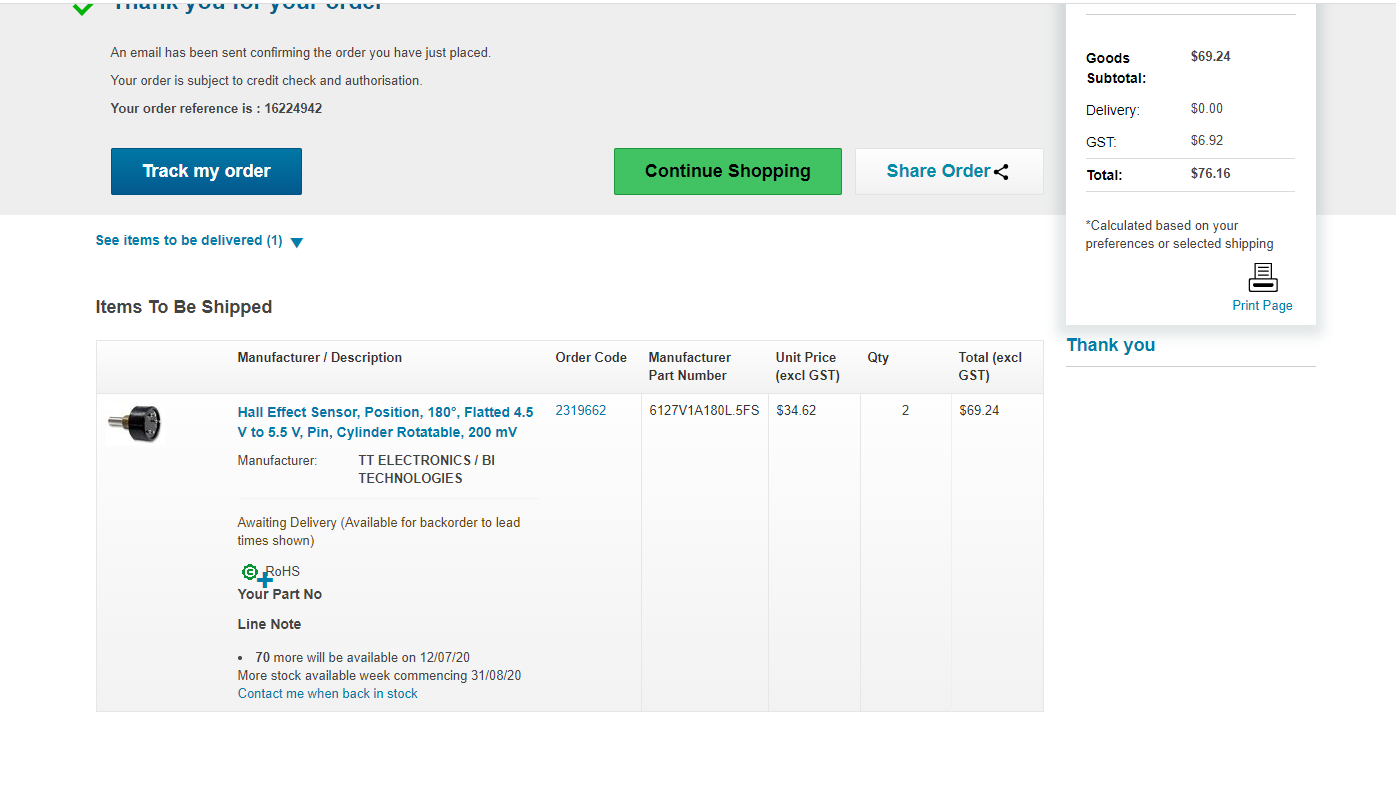Click the GST amount $6.92
The image size is (1396, 793).
[1207, 141]
